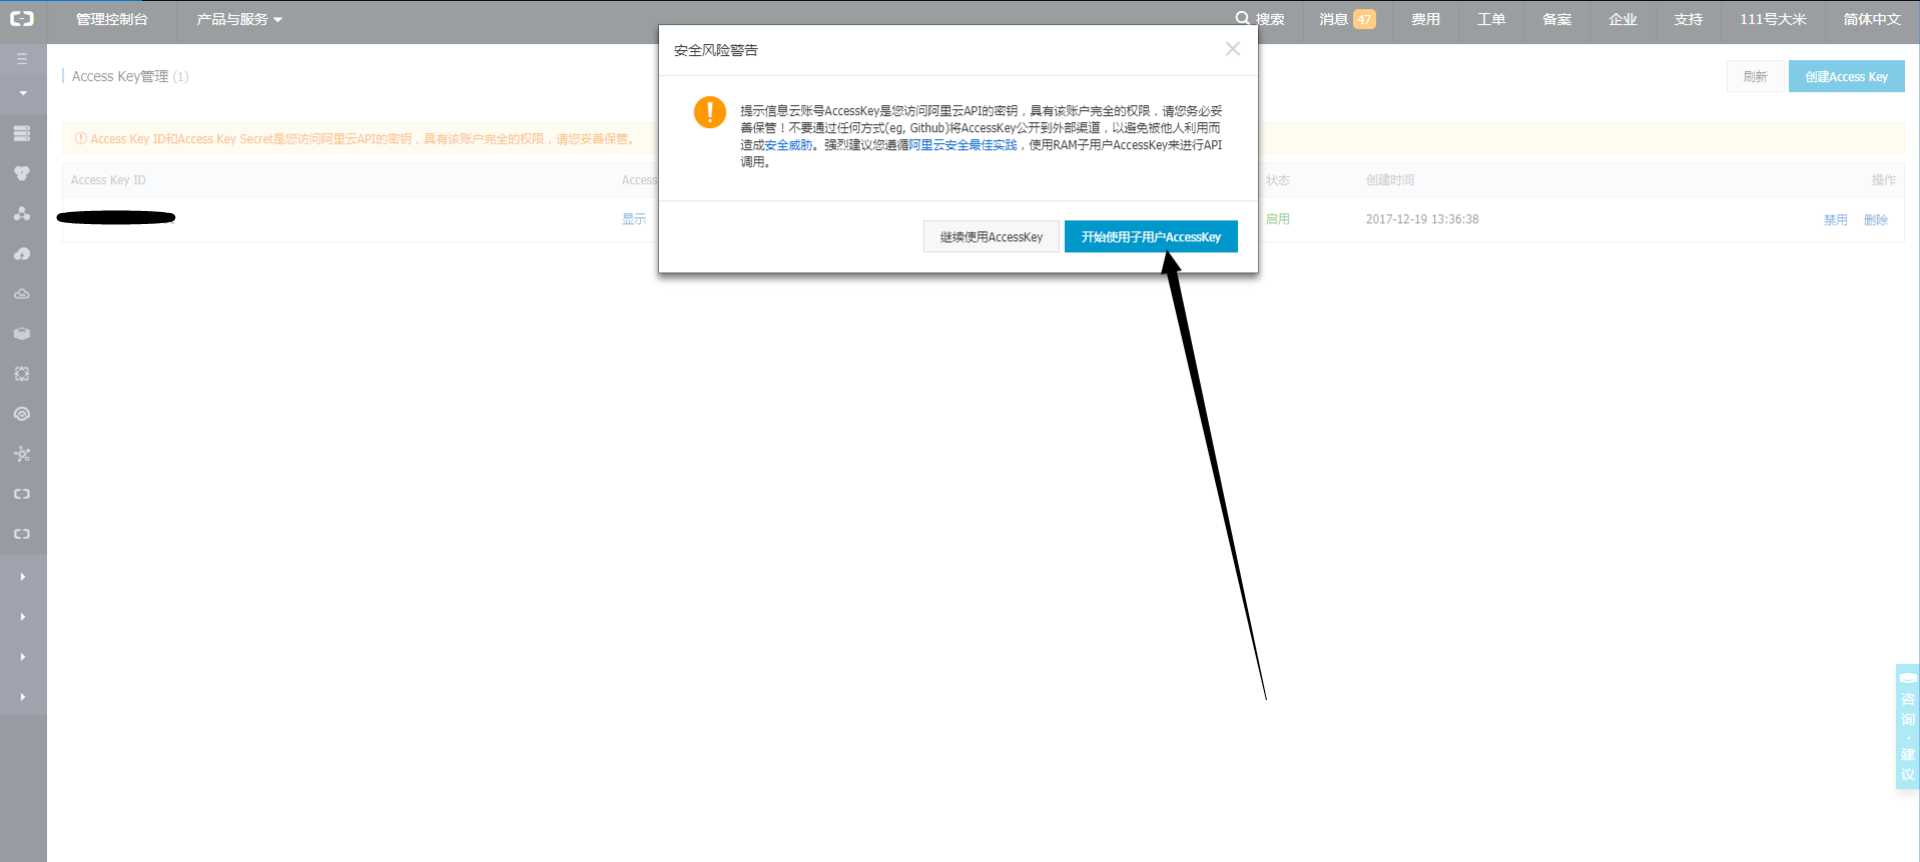The height and width of the screenshot is (862, 1920).
Task: Expand the last collapsed sidebar group arrow
Action: pos(22,697)
